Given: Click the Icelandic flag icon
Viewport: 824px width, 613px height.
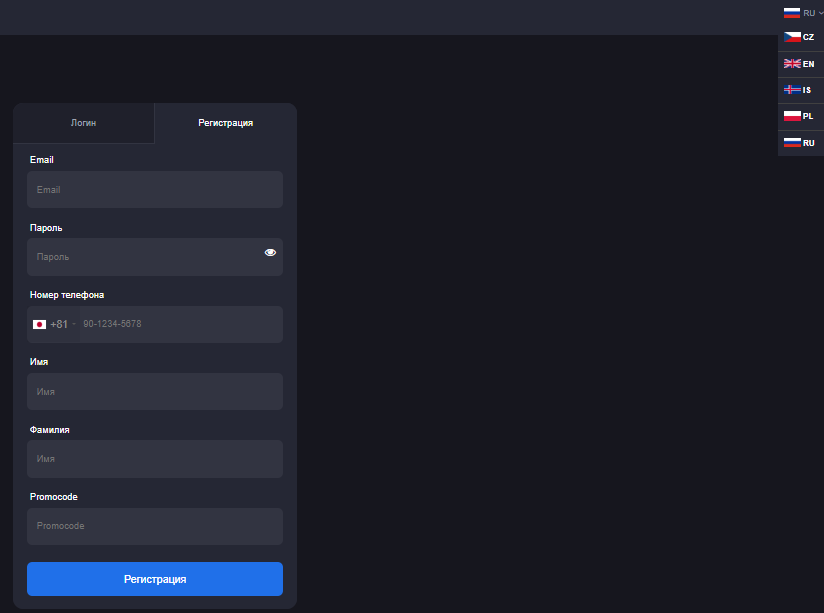Looking at the screenshot, I should [792, 90].
